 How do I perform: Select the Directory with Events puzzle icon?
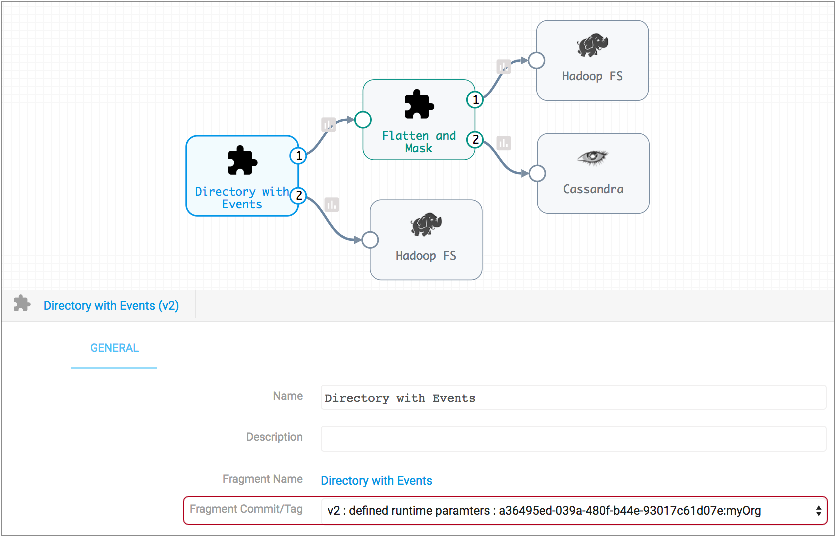coord(241,161)
